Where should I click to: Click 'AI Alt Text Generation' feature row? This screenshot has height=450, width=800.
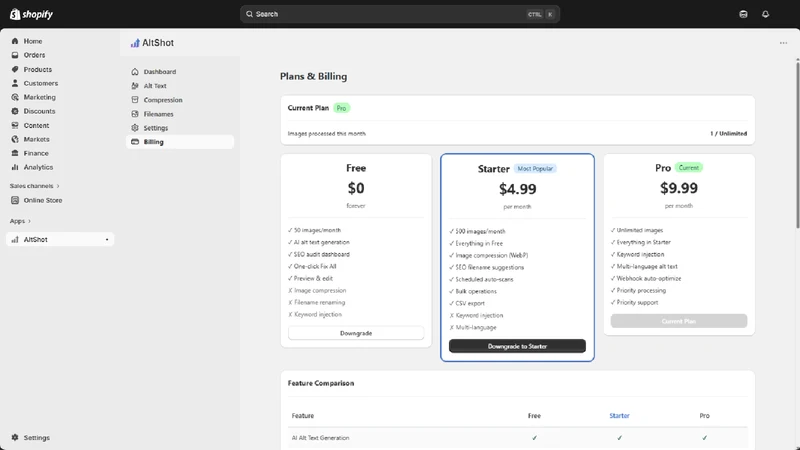coord(517,438)
